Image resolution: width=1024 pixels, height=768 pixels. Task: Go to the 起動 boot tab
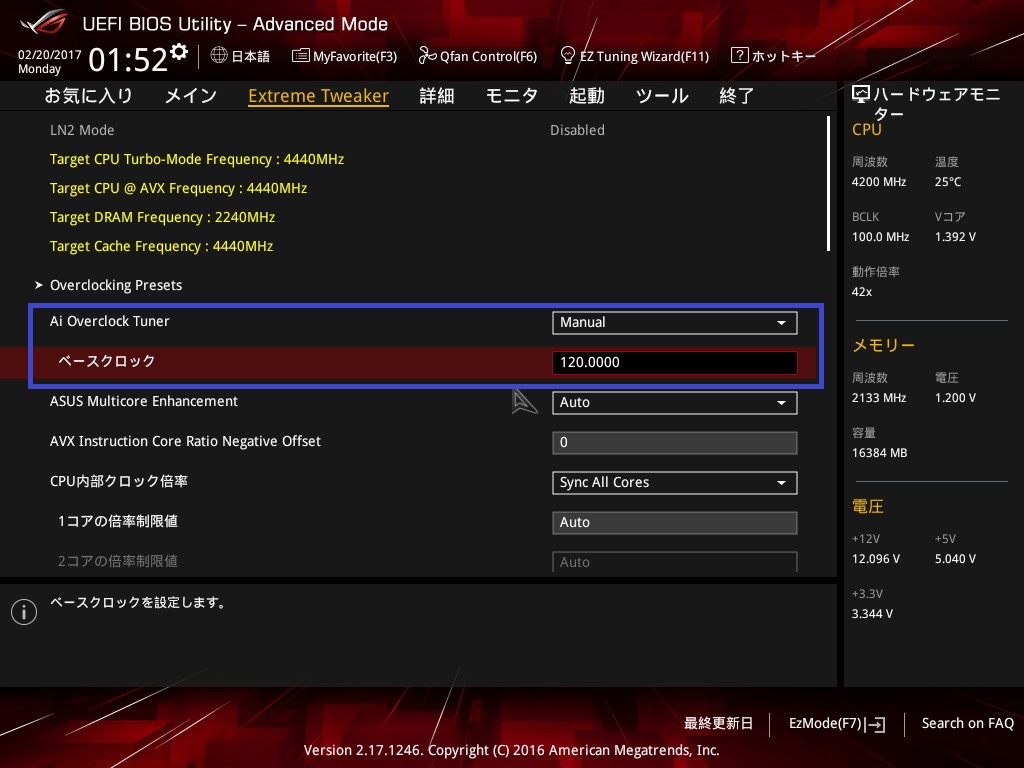(x=586, y=96)
